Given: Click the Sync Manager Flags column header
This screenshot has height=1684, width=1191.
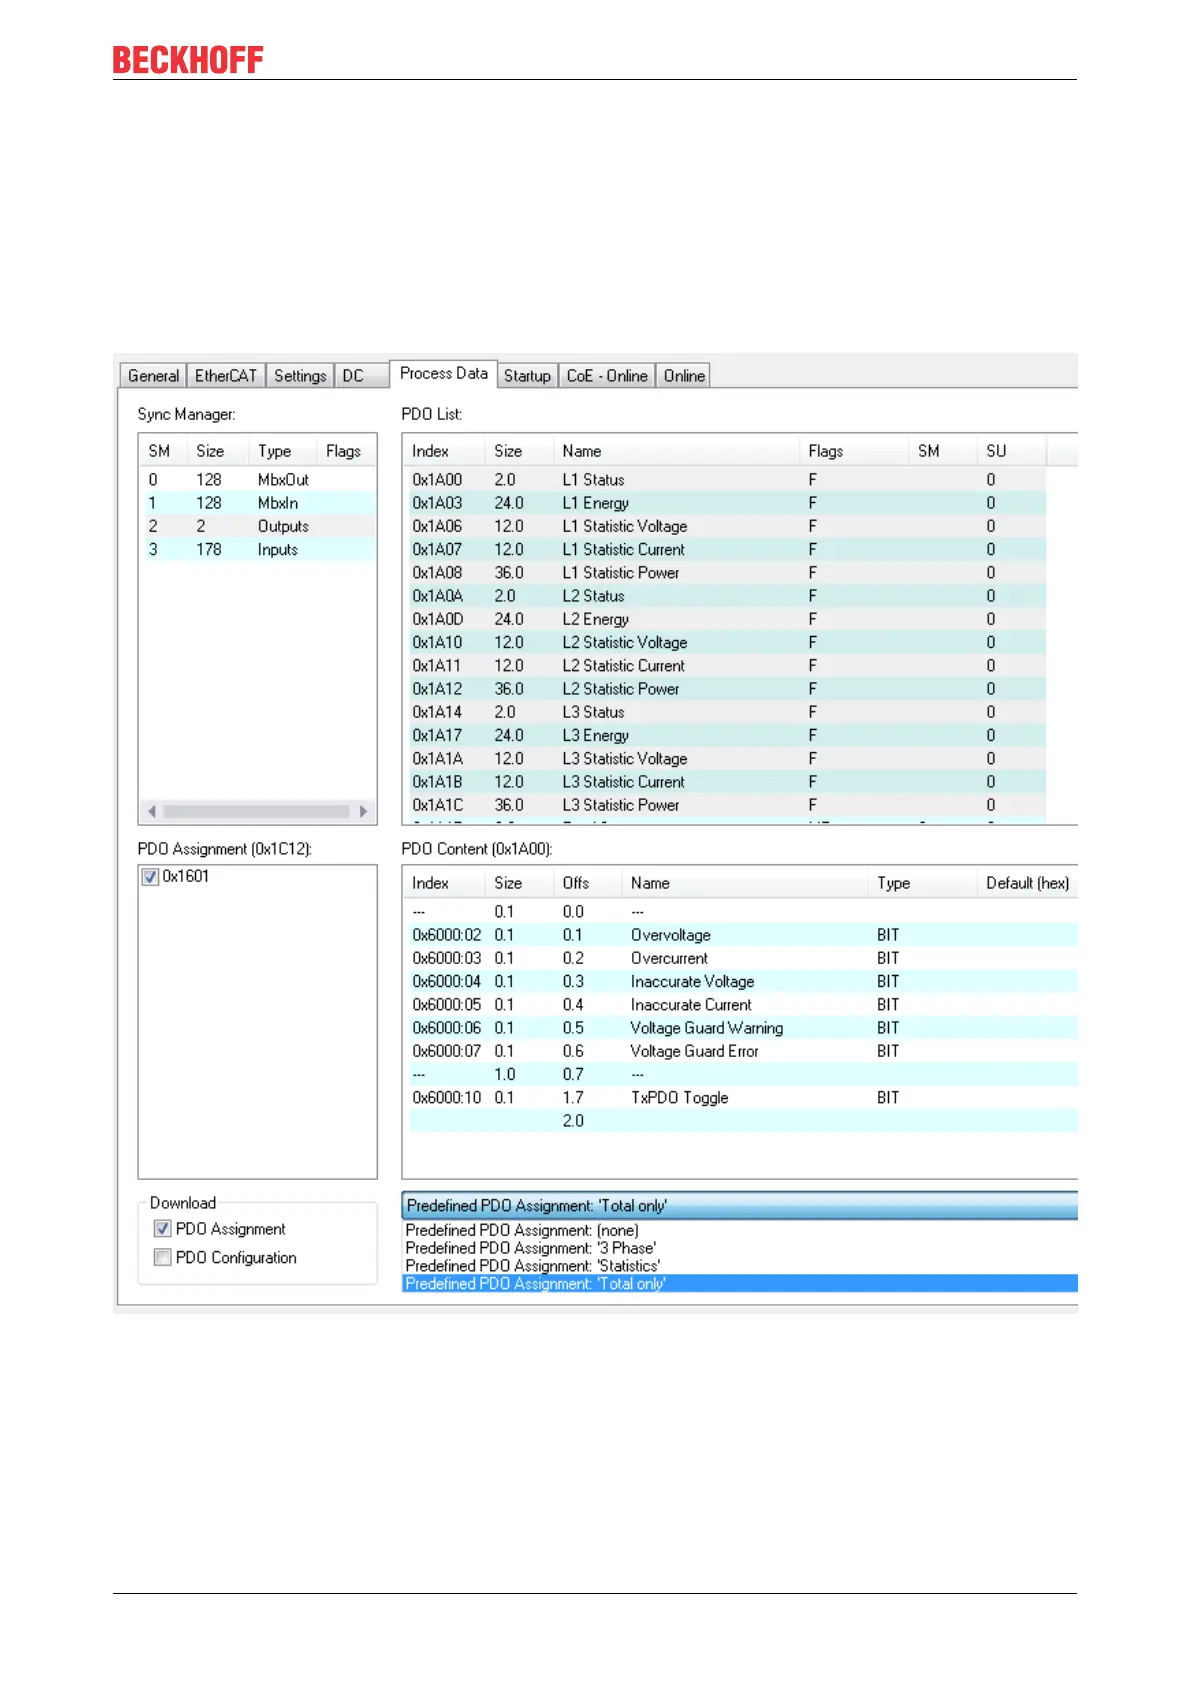Looking at the screenshot, I should (x=345, y=451).
